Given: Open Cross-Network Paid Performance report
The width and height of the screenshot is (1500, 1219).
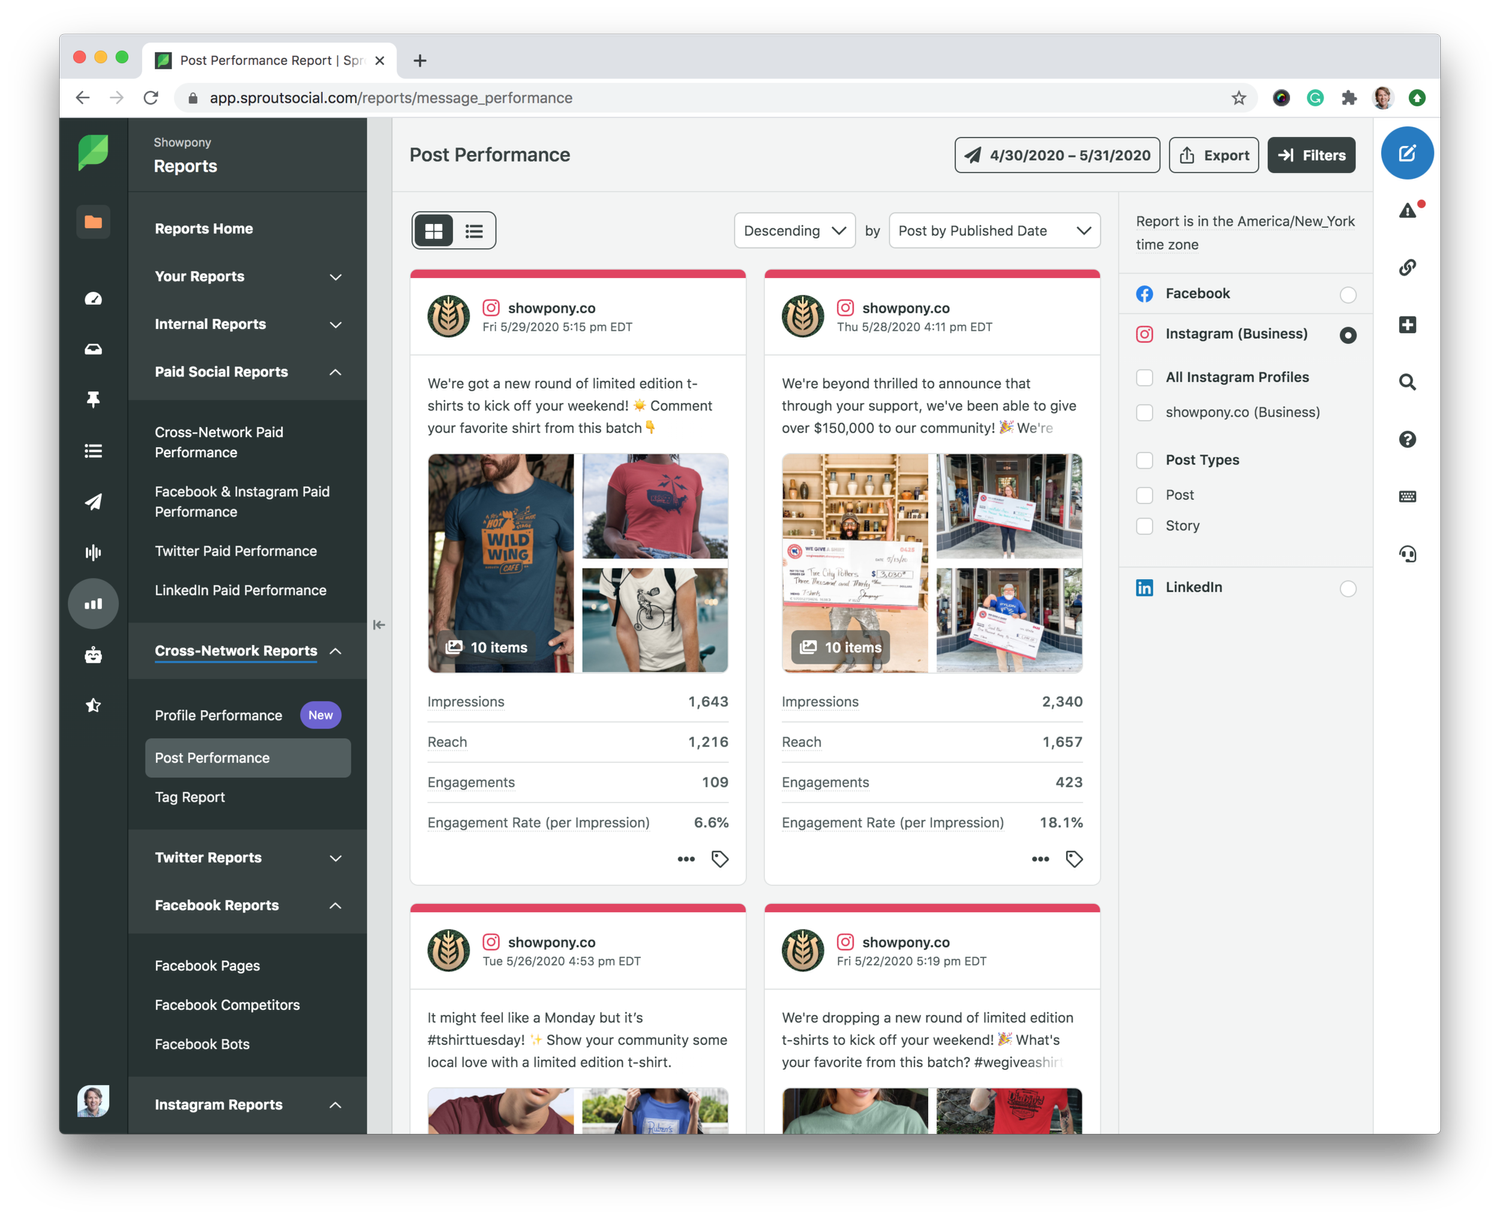Looking at the screenshot, I should tap(219, 442).
